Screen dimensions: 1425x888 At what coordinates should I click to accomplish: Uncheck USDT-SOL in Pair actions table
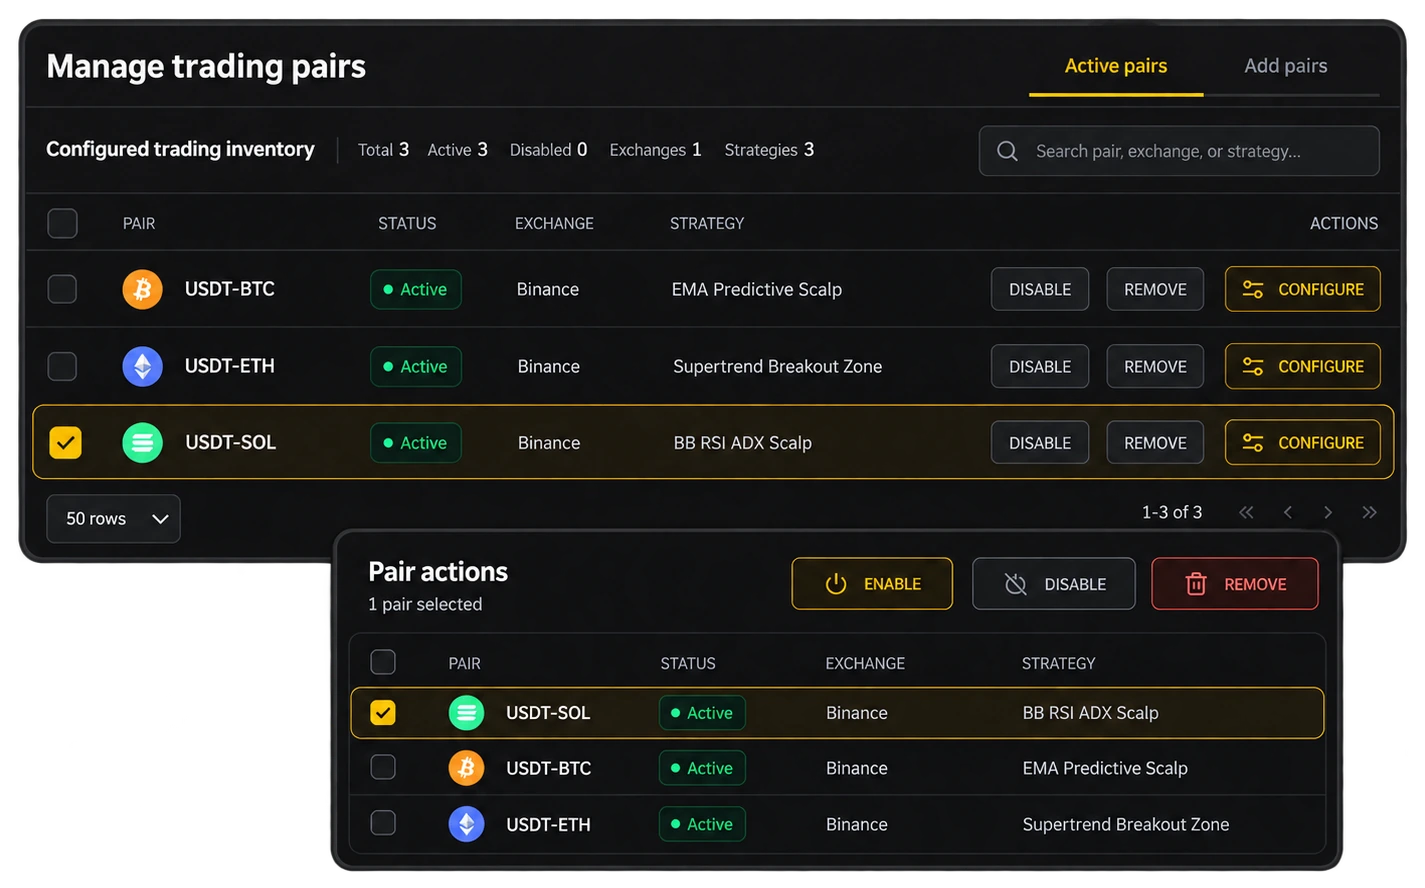point(383,712)
